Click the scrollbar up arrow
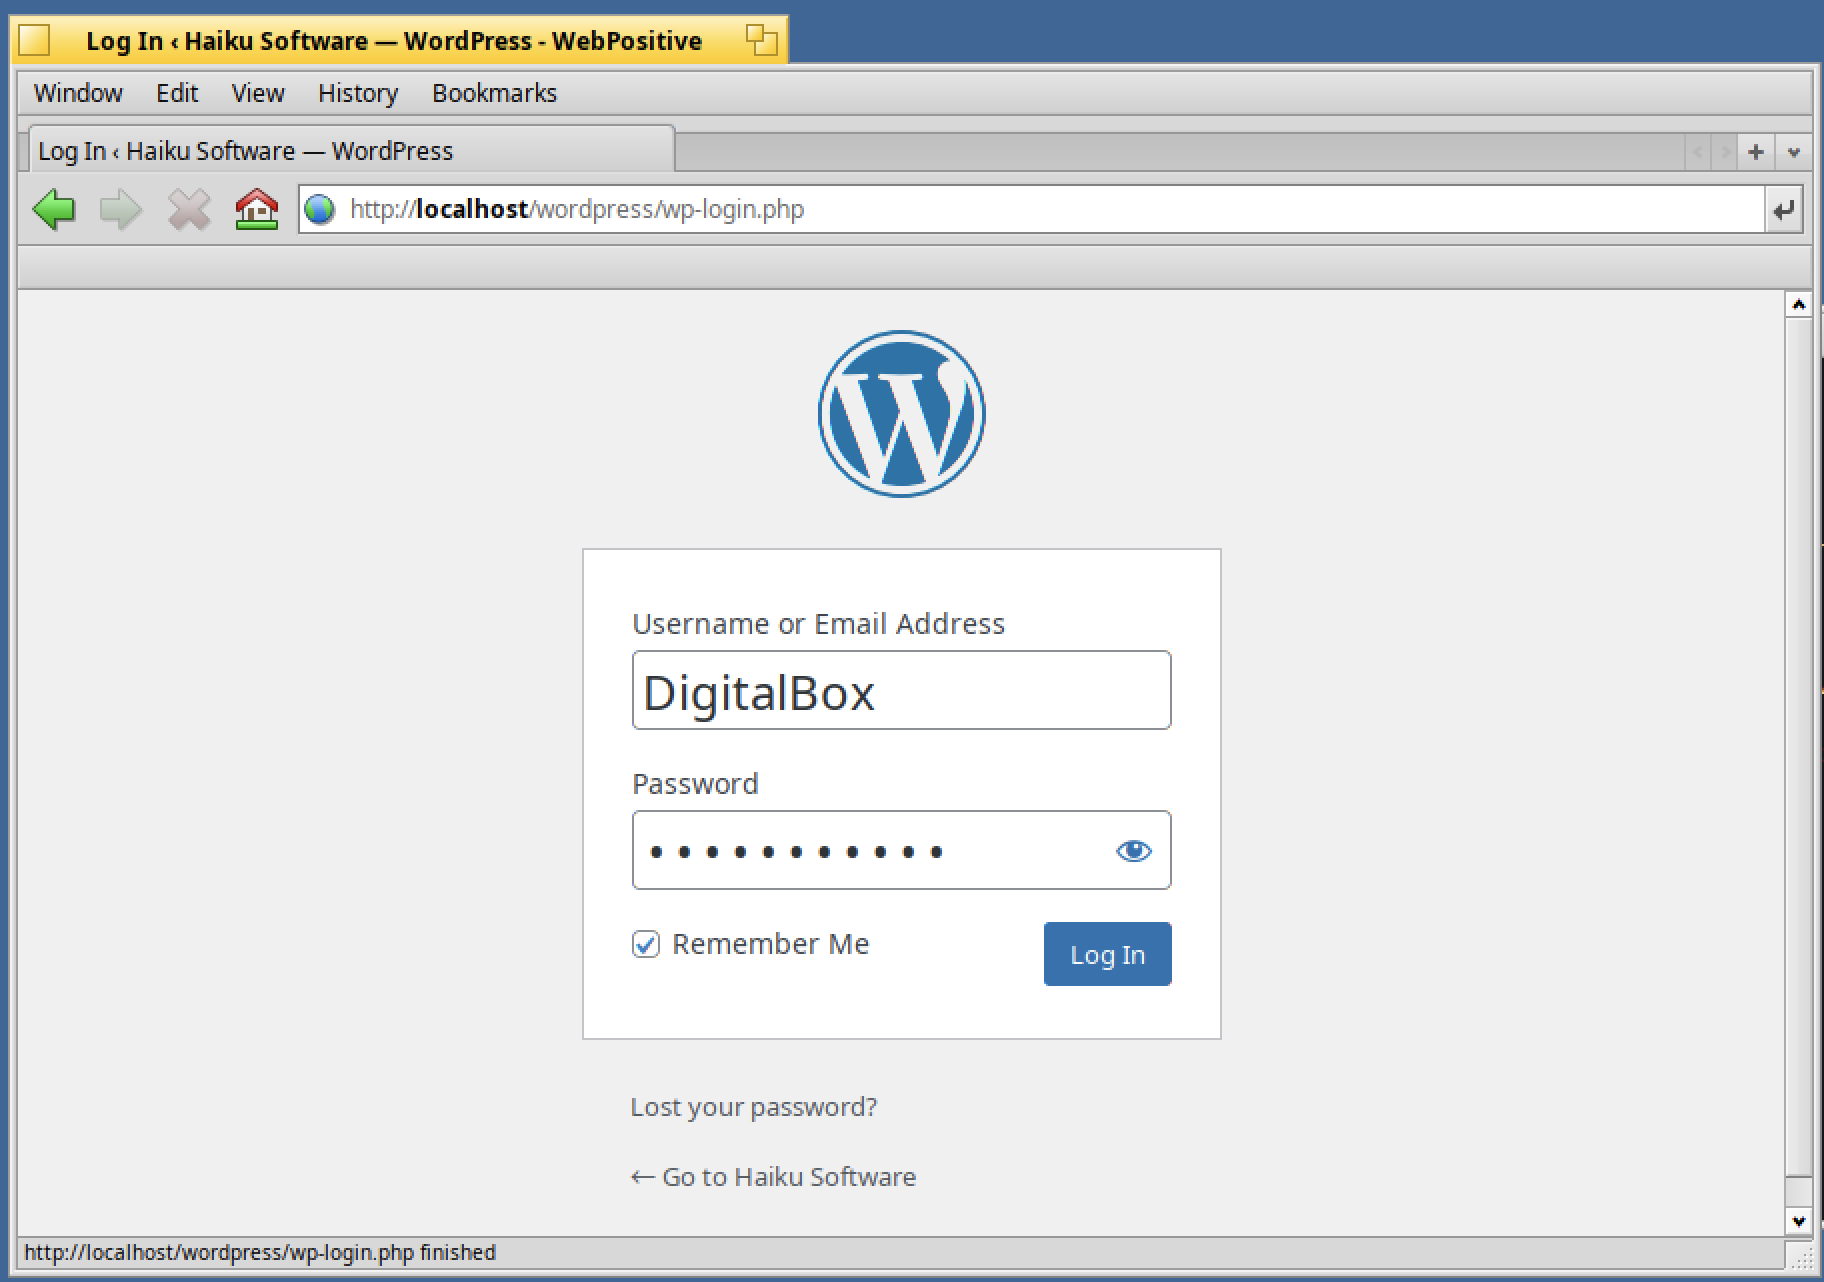The image size is (1824, 1282). pos(1798,304)
